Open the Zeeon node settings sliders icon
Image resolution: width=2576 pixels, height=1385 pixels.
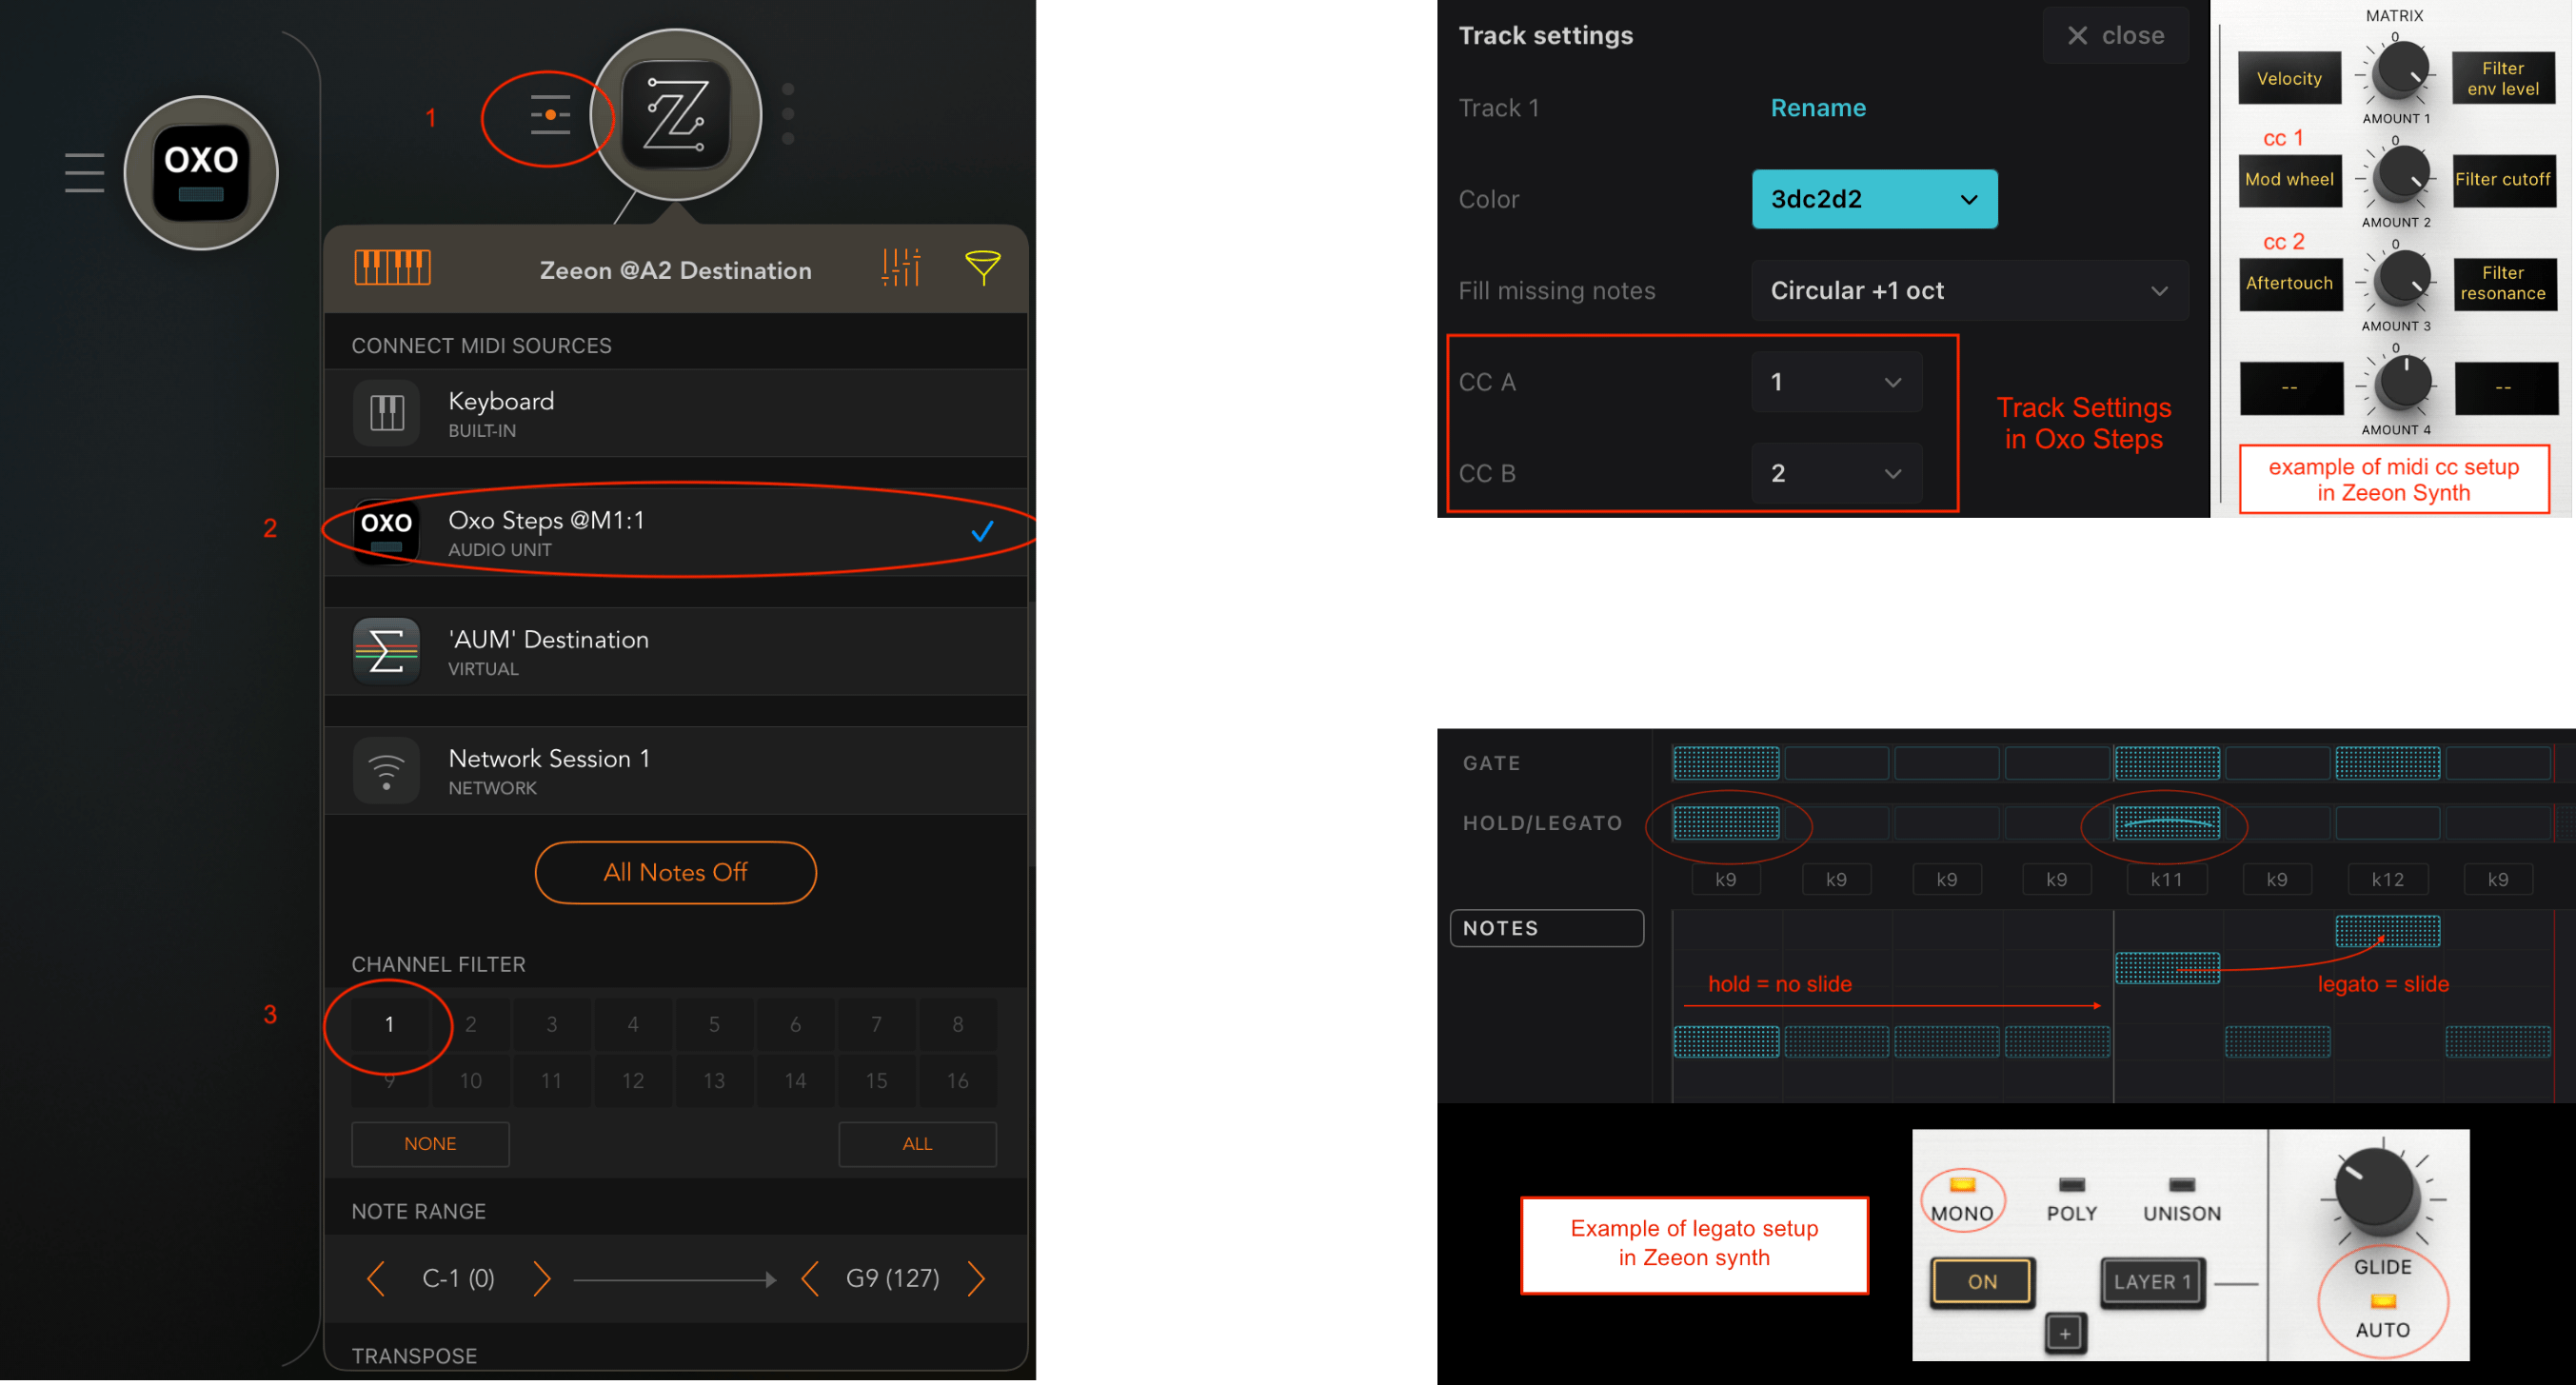(x=550, y=115)
